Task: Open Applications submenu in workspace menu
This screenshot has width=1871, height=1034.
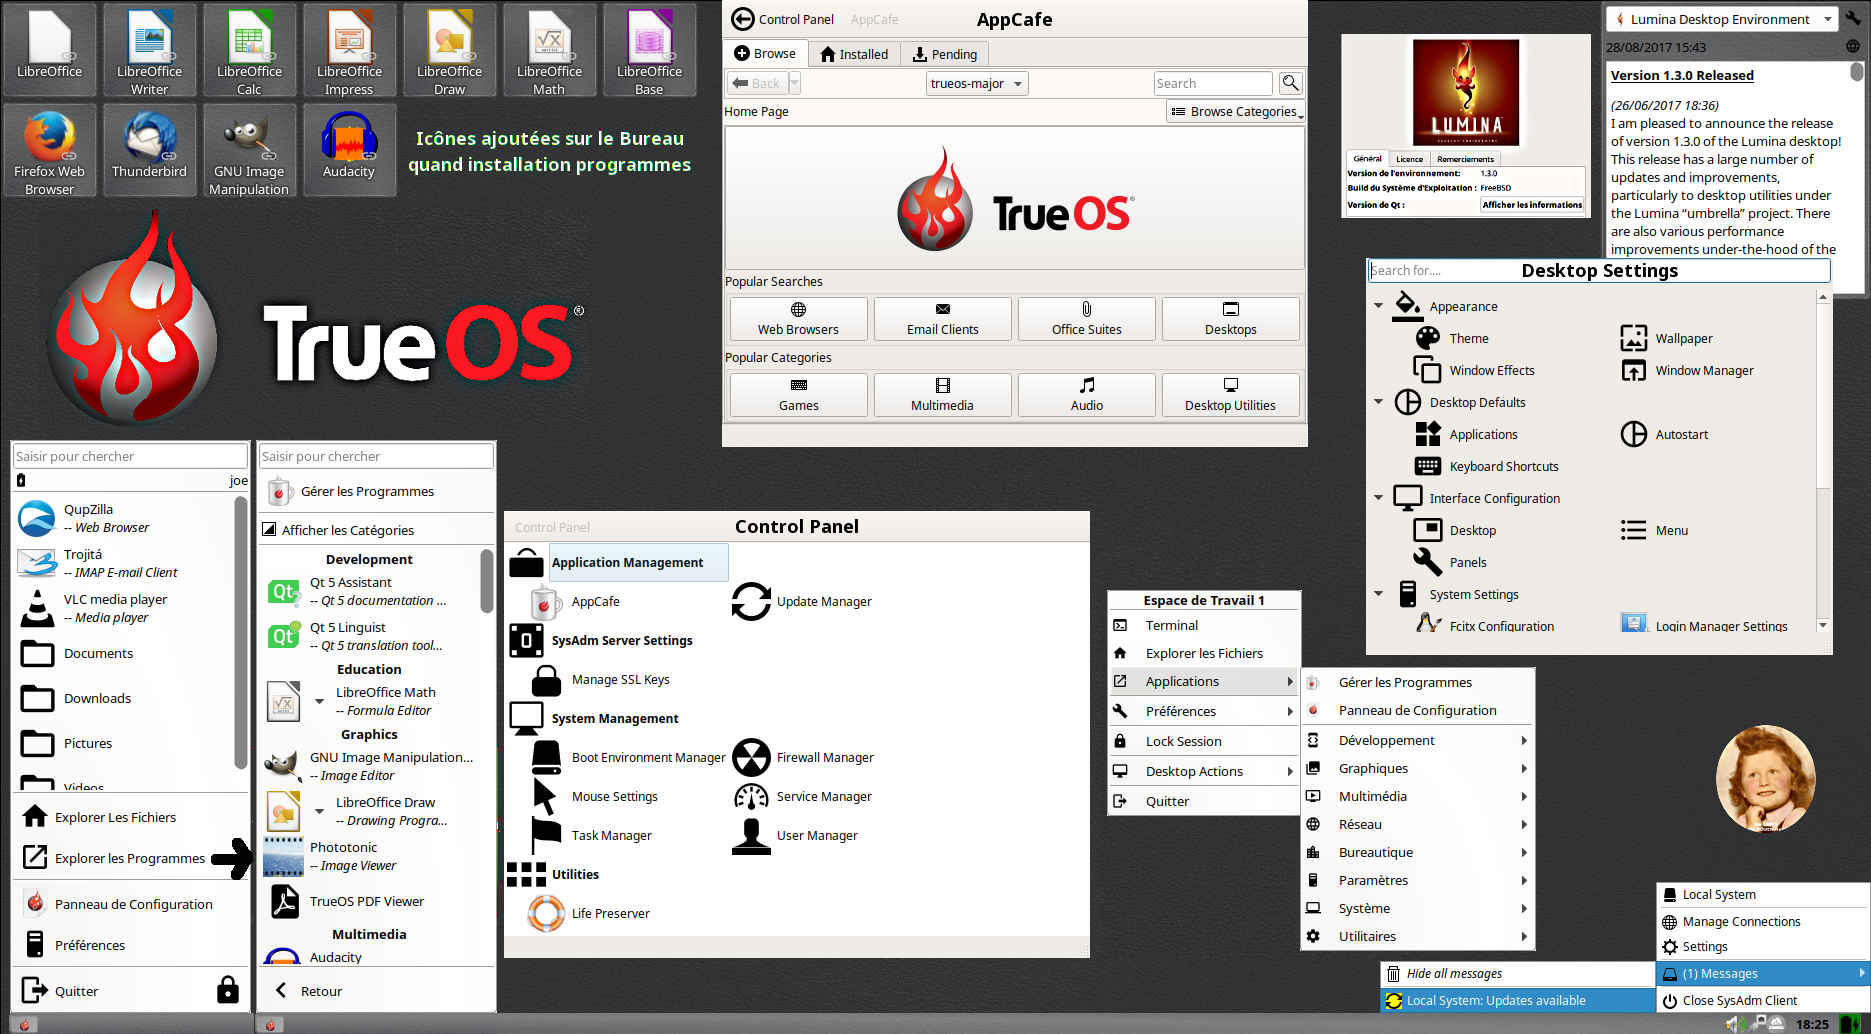Action: click(1203, 682)
